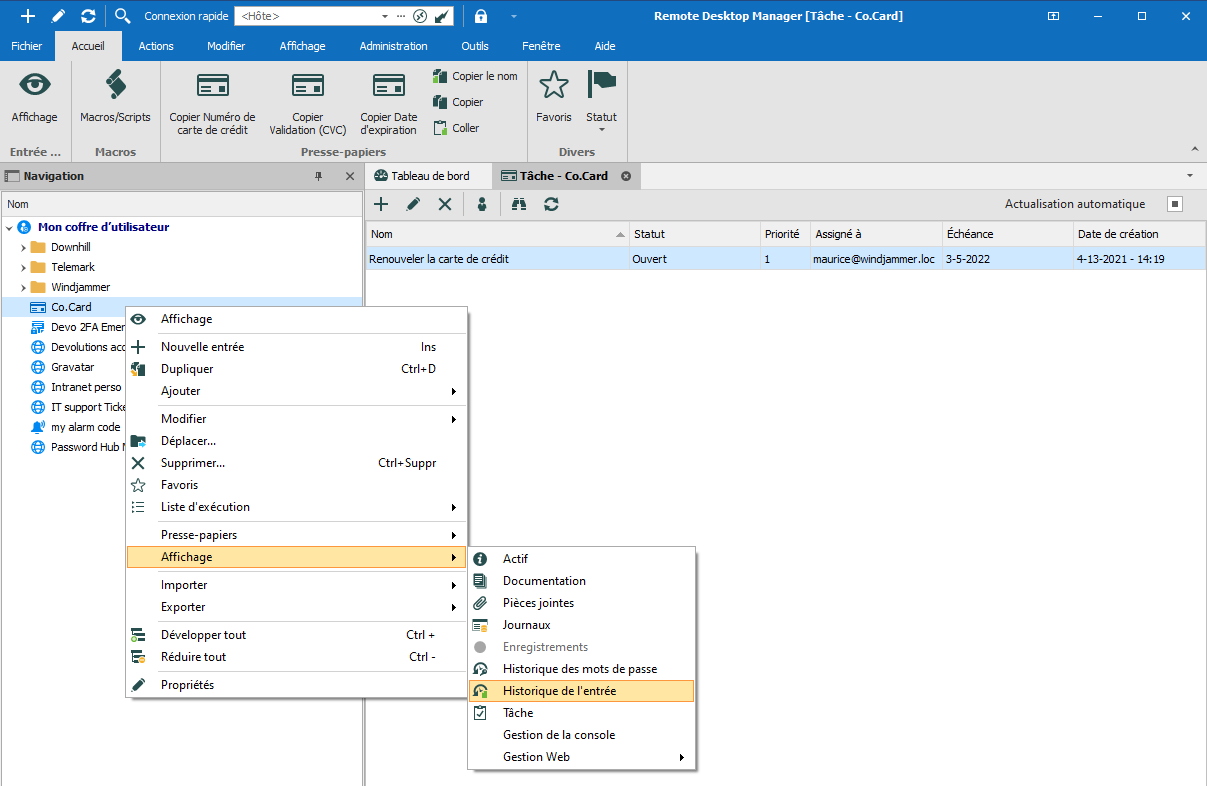Click the Favoris star in ribbon
1207x786 pixels.
pyautogui.click(x=553, y=87)
